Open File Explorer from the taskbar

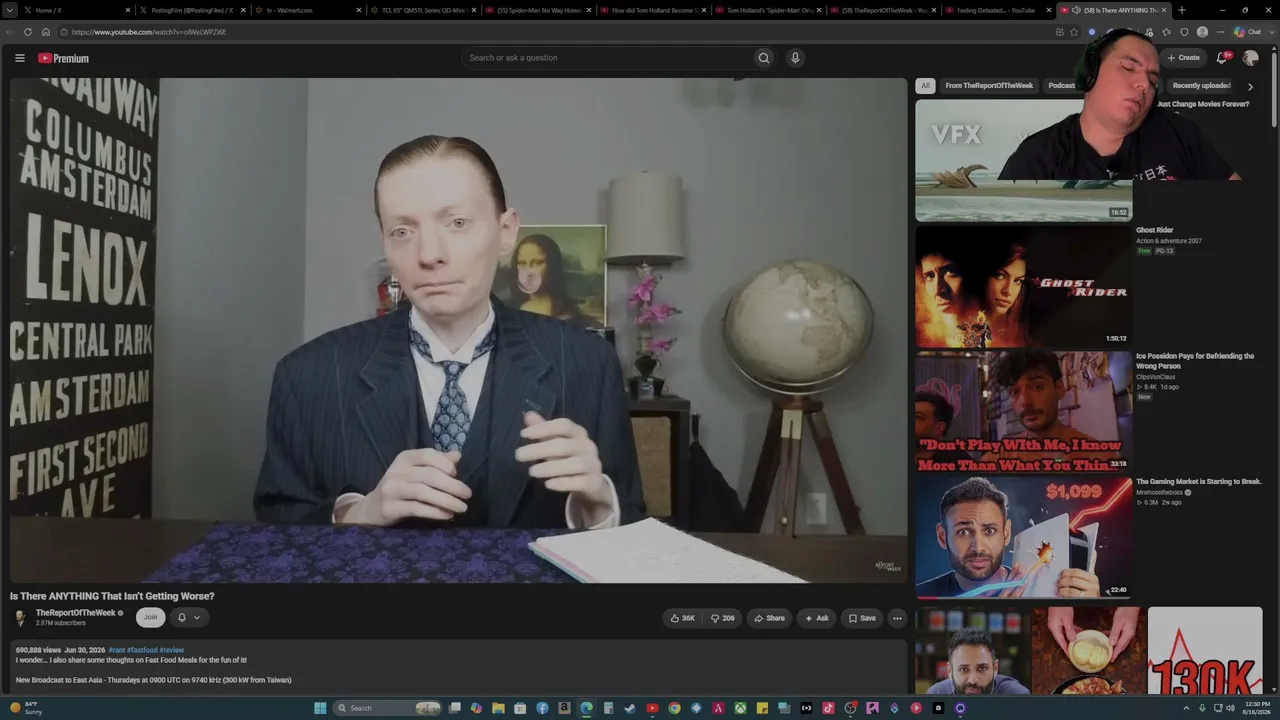point(498,708)
